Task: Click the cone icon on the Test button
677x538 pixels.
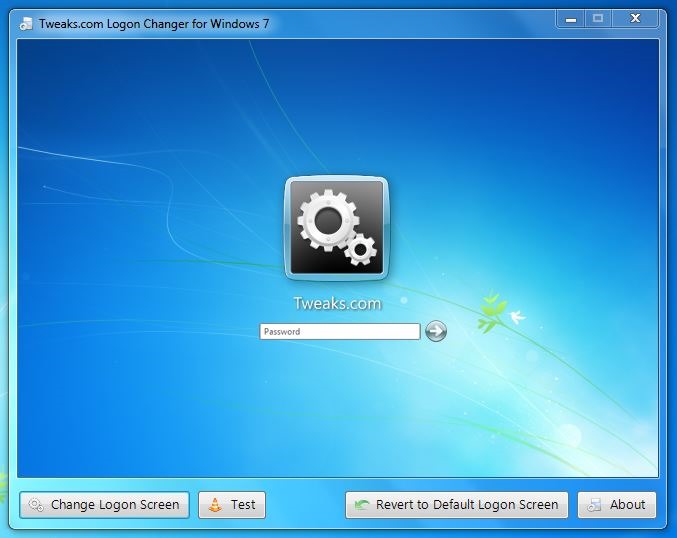Action: pyautogui.click(x=215, y=505)
